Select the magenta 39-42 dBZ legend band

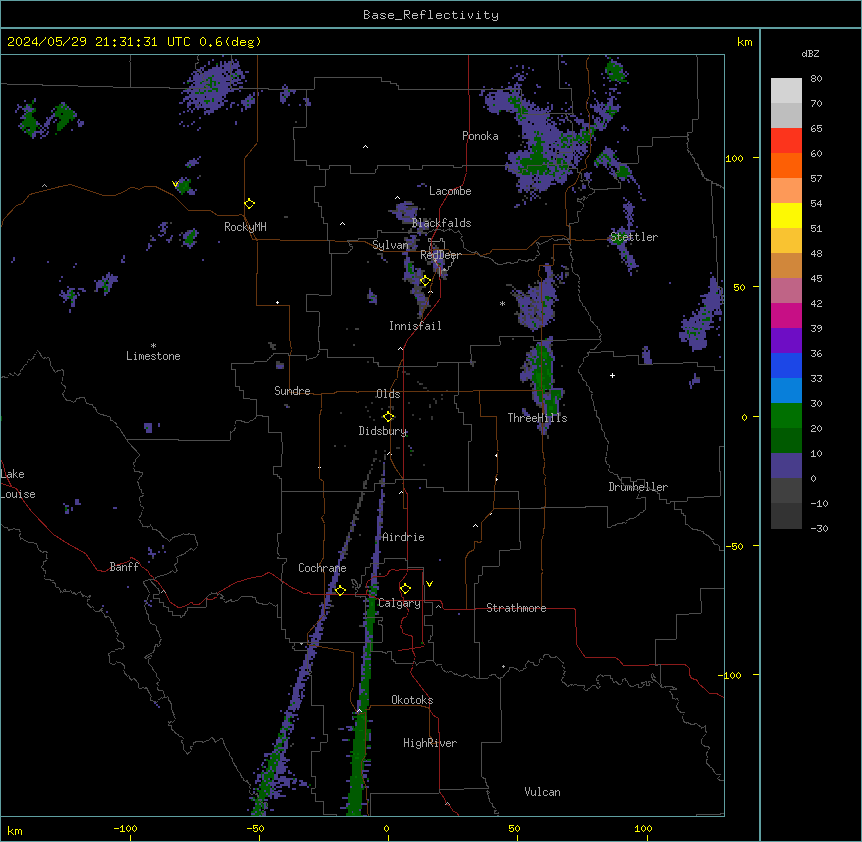(x=786, y=316)
